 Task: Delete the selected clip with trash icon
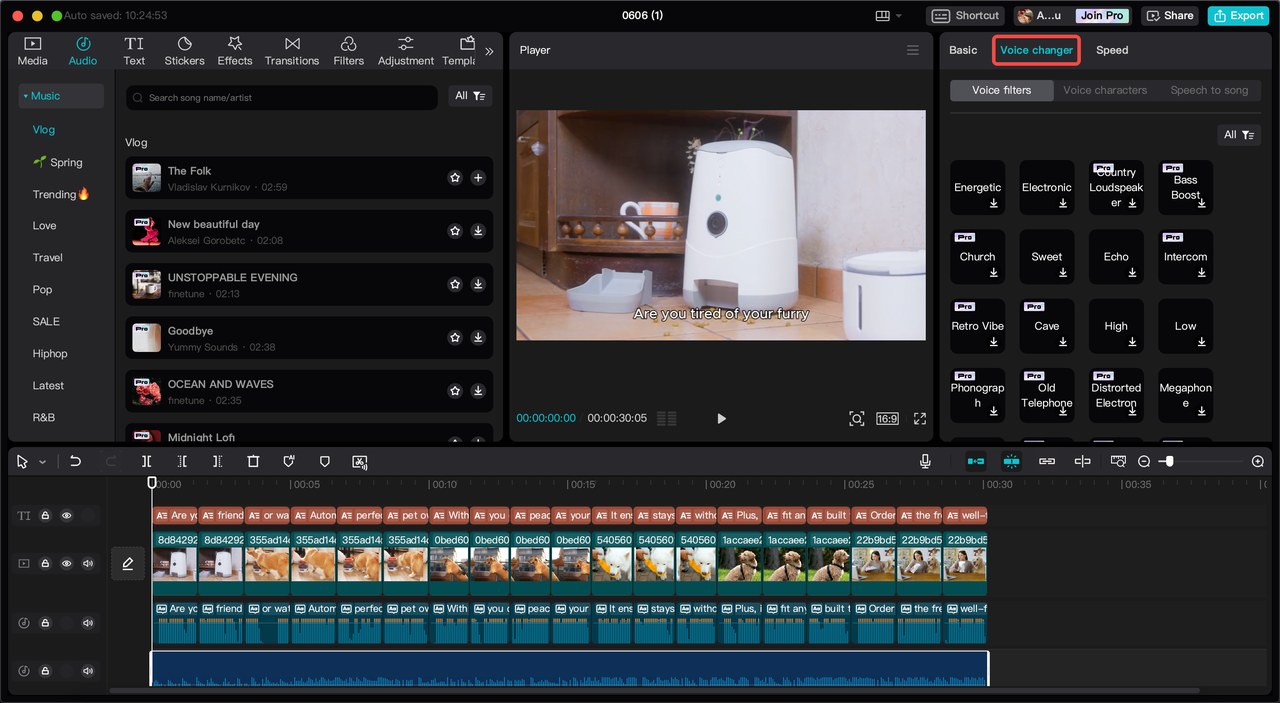coord(253,461)
